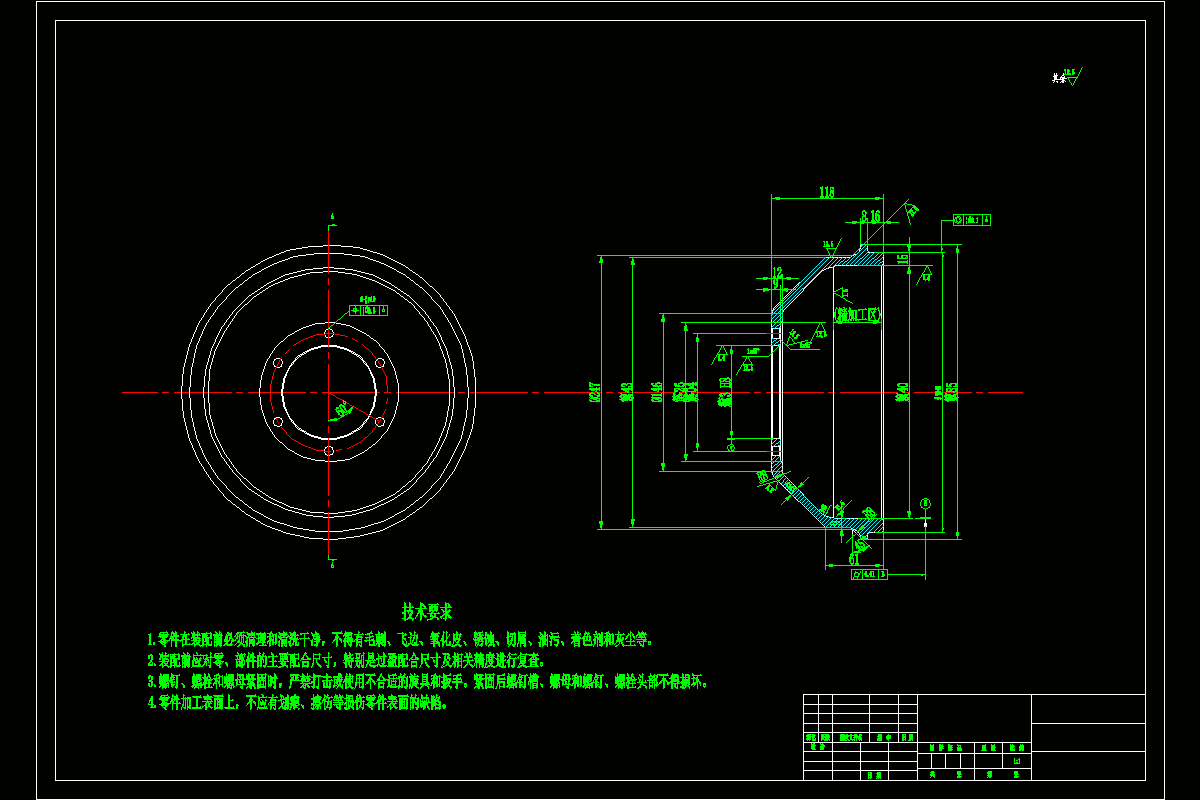1200x800 pixels.
Task: Click the Ø247 outer diameter dimension
Action: pos(595,391)
